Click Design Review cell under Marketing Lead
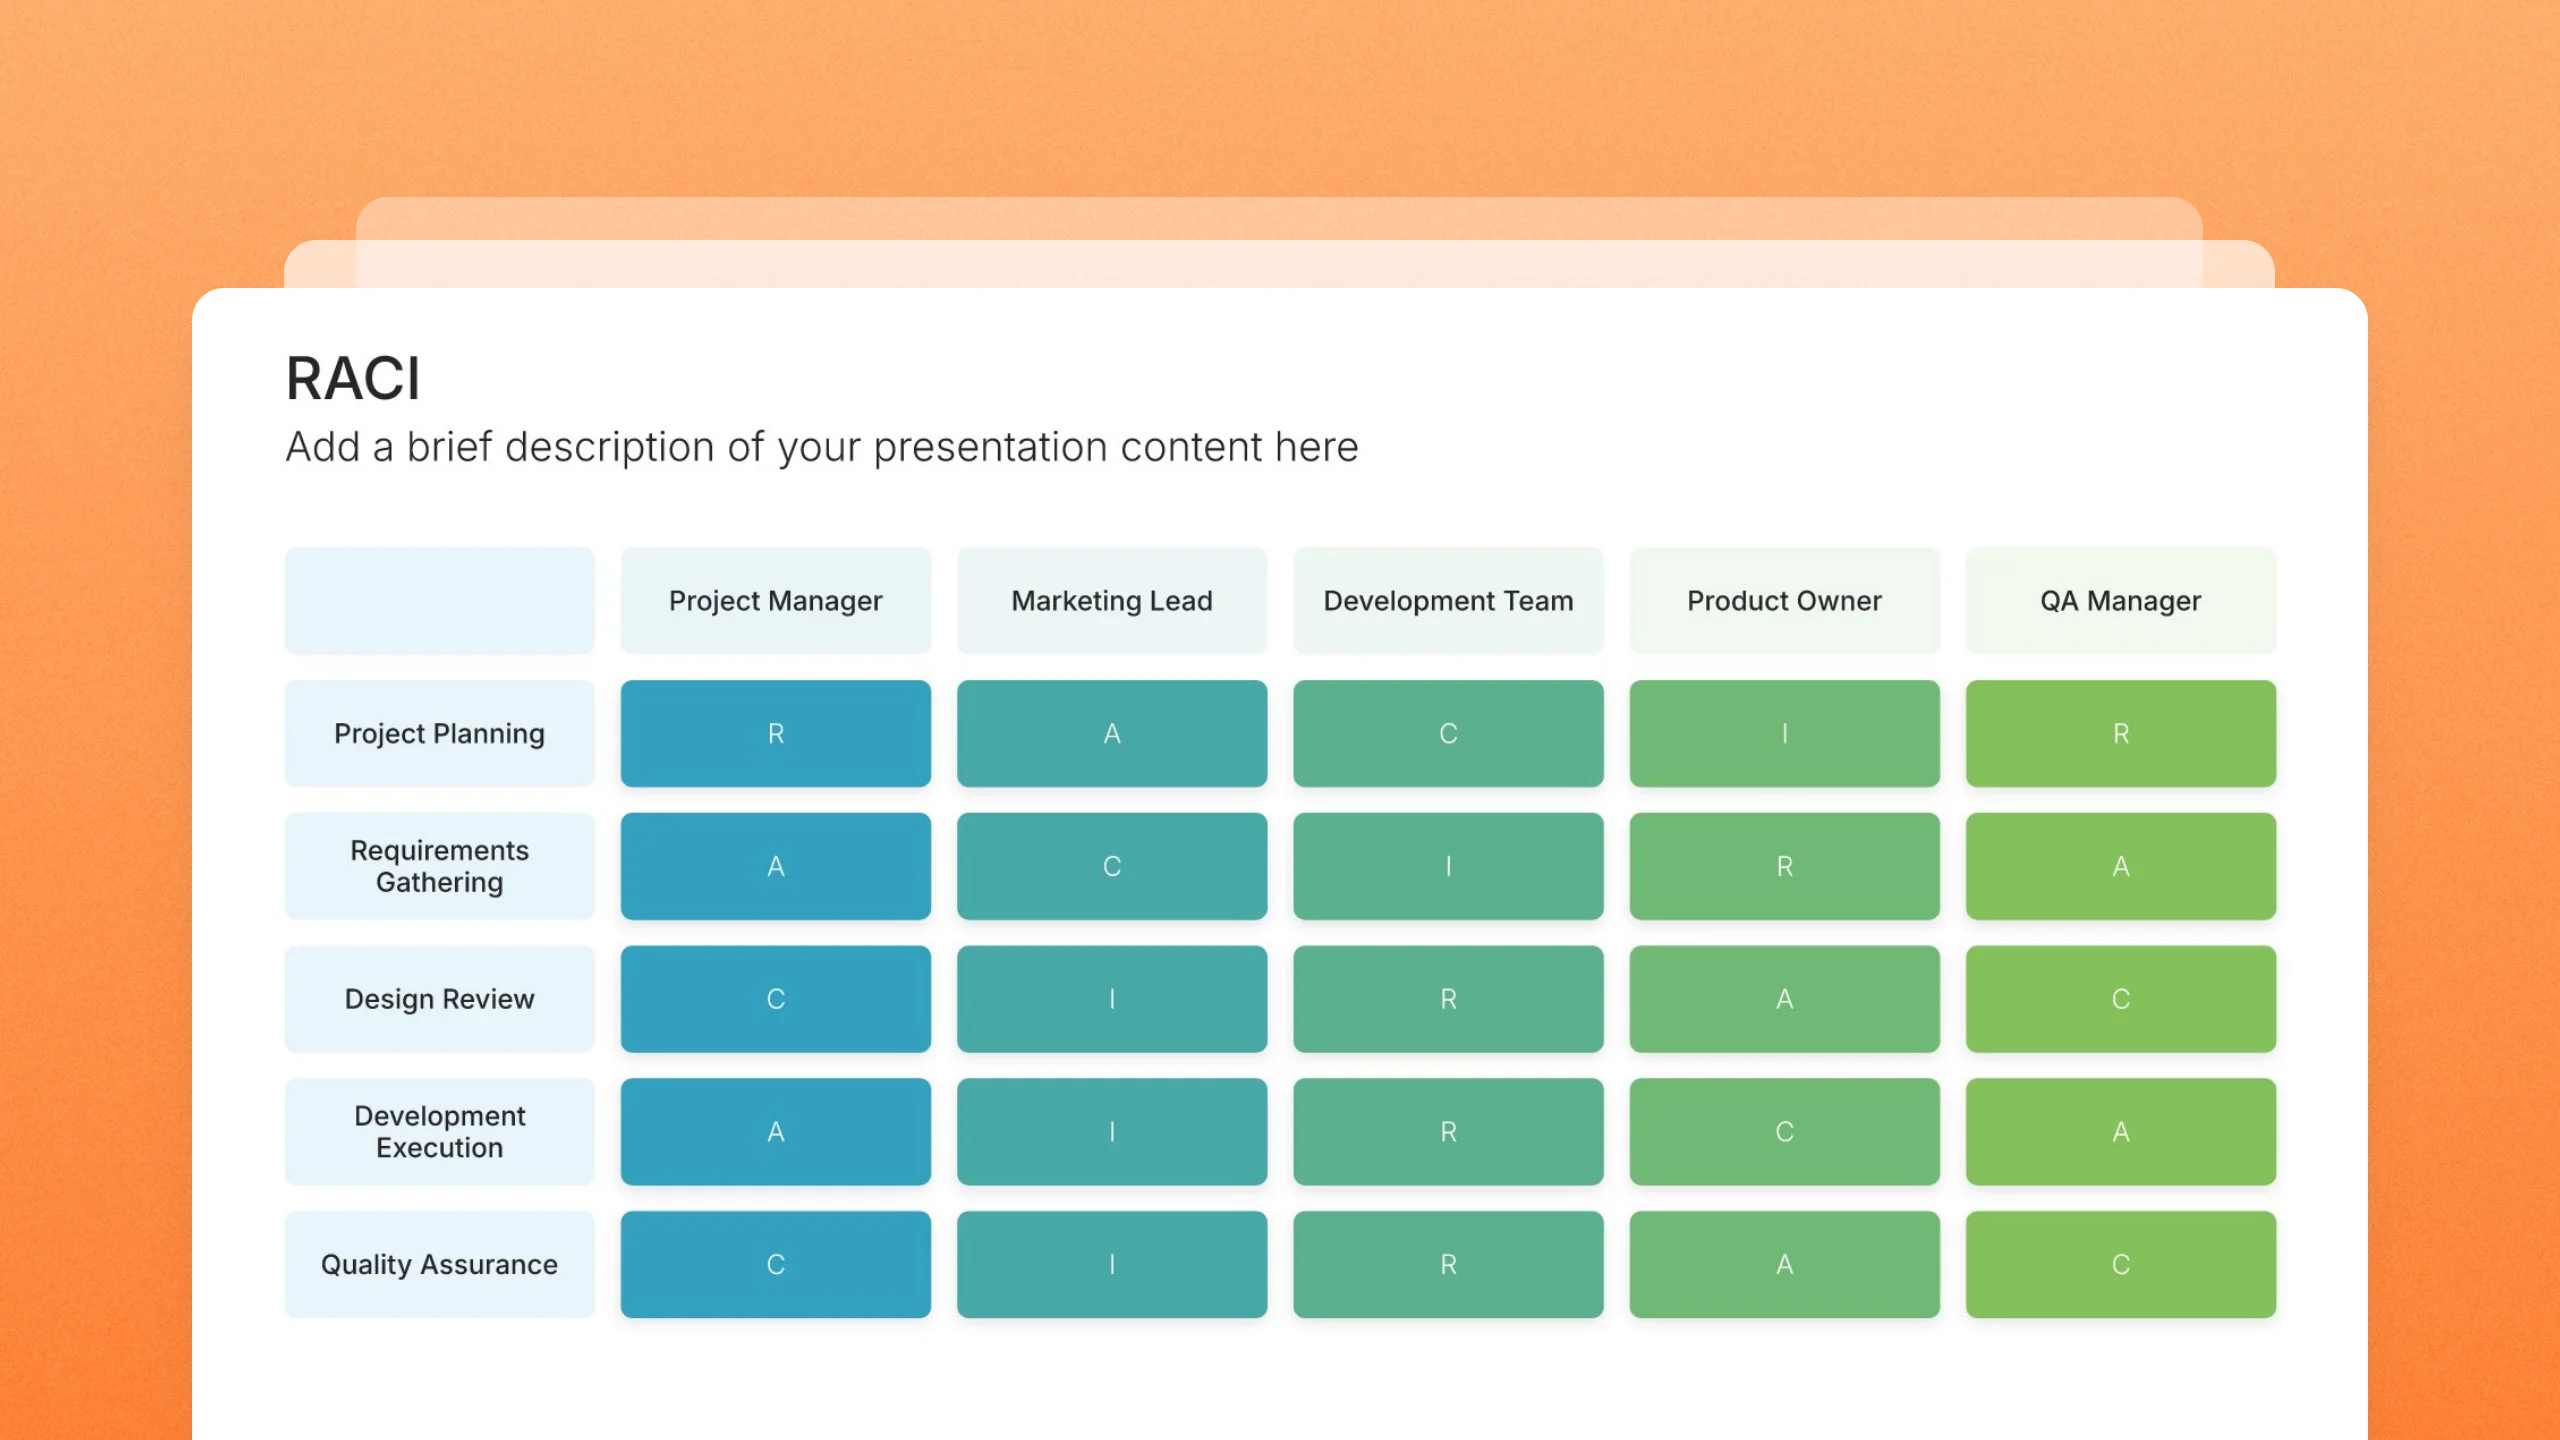 pyautogui.click(x=1111, y=999)
